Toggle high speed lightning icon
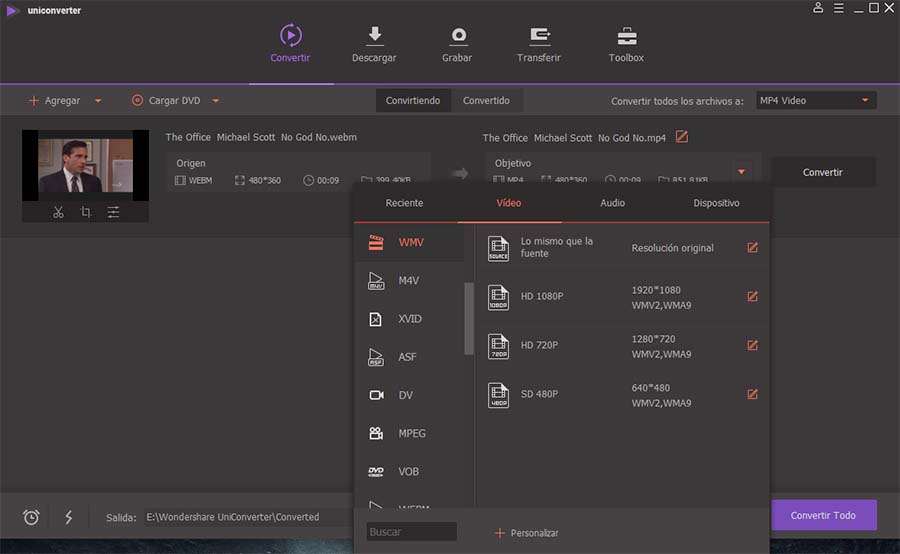Viewport: 900px width, 554px height. [68, 517]
